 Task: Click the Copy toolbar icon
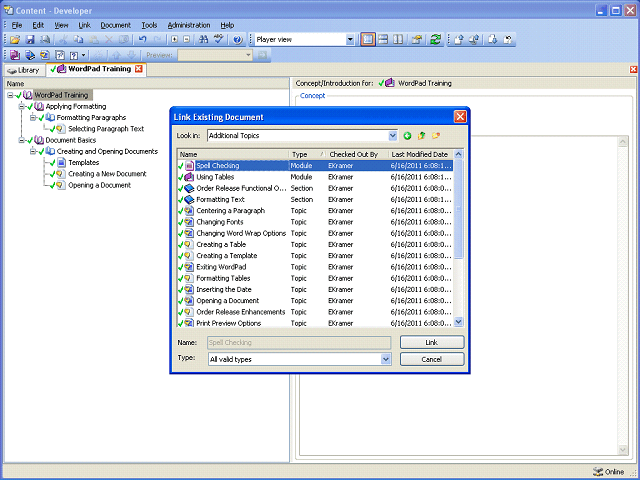78,40
